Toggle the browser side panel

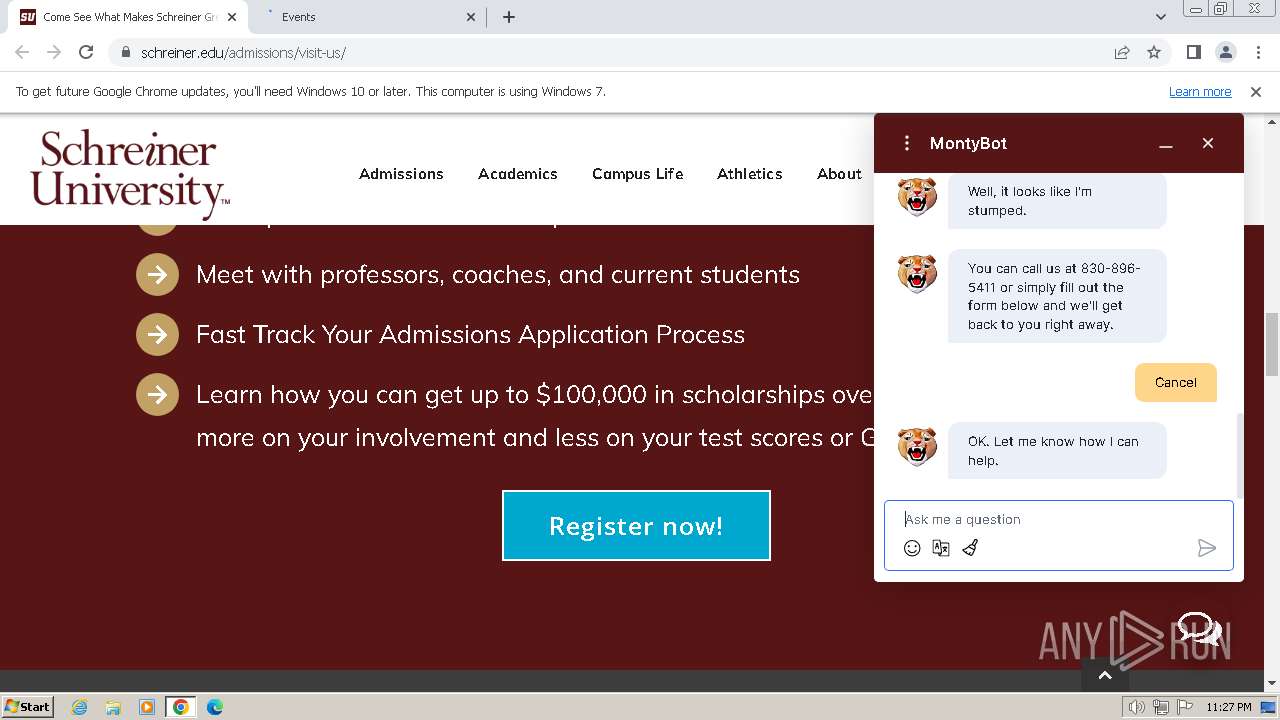point(1193,52)
